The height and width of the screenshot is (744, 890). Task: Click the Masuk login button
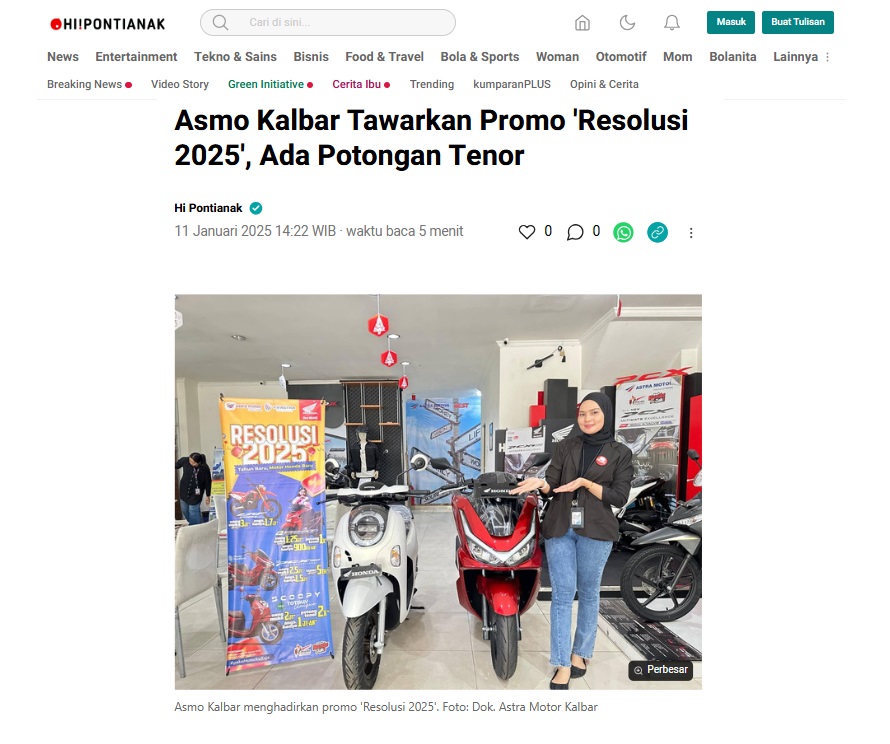(x=731, y=22)
